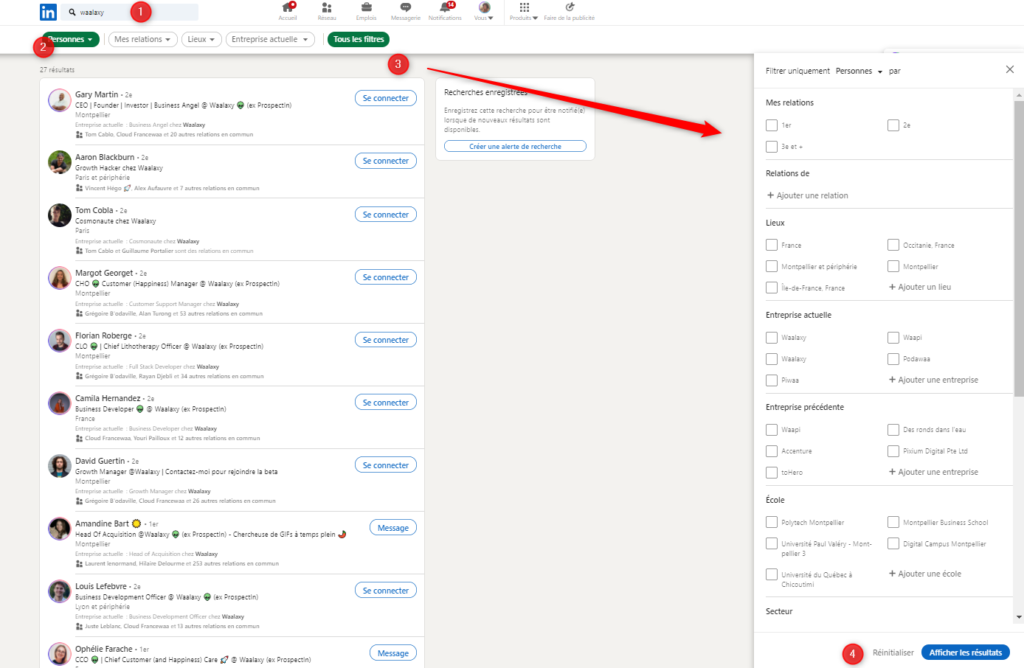Send a Message to Amandine Bart
Viewport: 1024px width, 668px height.
tap(392, 528)
